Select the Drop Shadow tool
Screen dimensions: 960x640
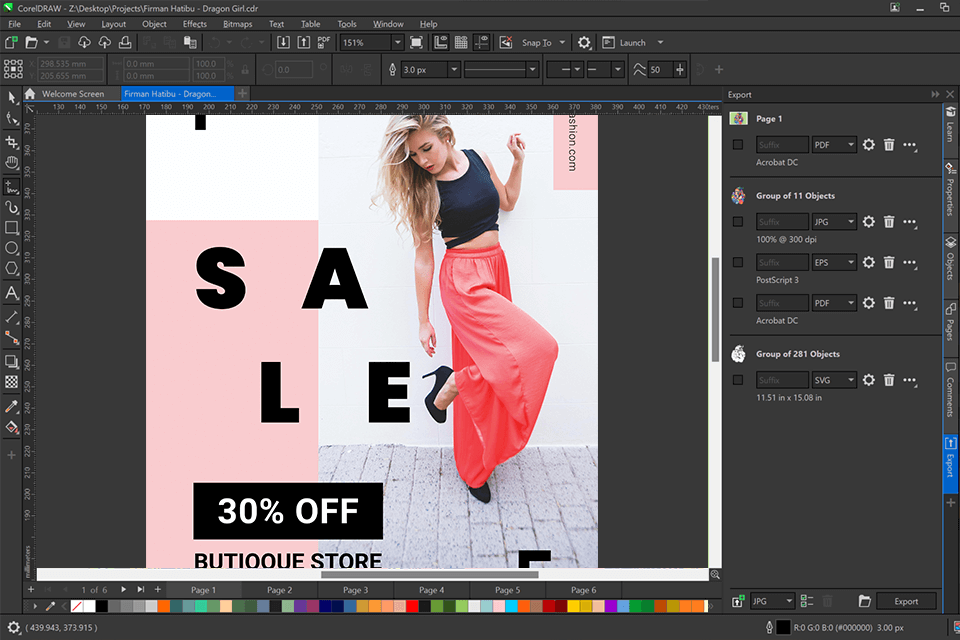coord(12,361)
